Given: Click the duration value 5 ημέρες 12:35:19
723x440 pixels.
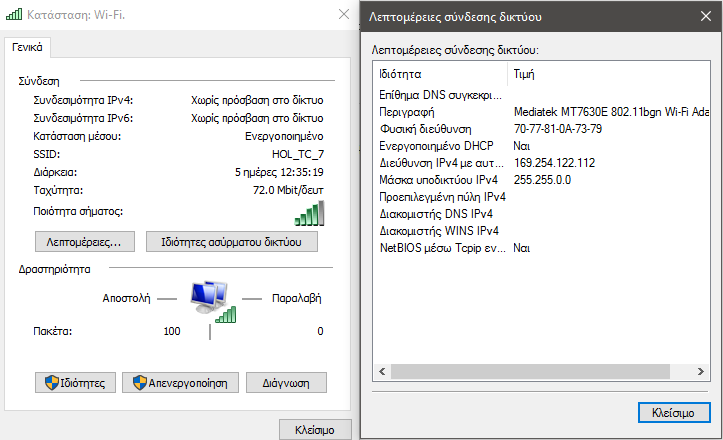Looking at the screenshot, I should point(279,172).
